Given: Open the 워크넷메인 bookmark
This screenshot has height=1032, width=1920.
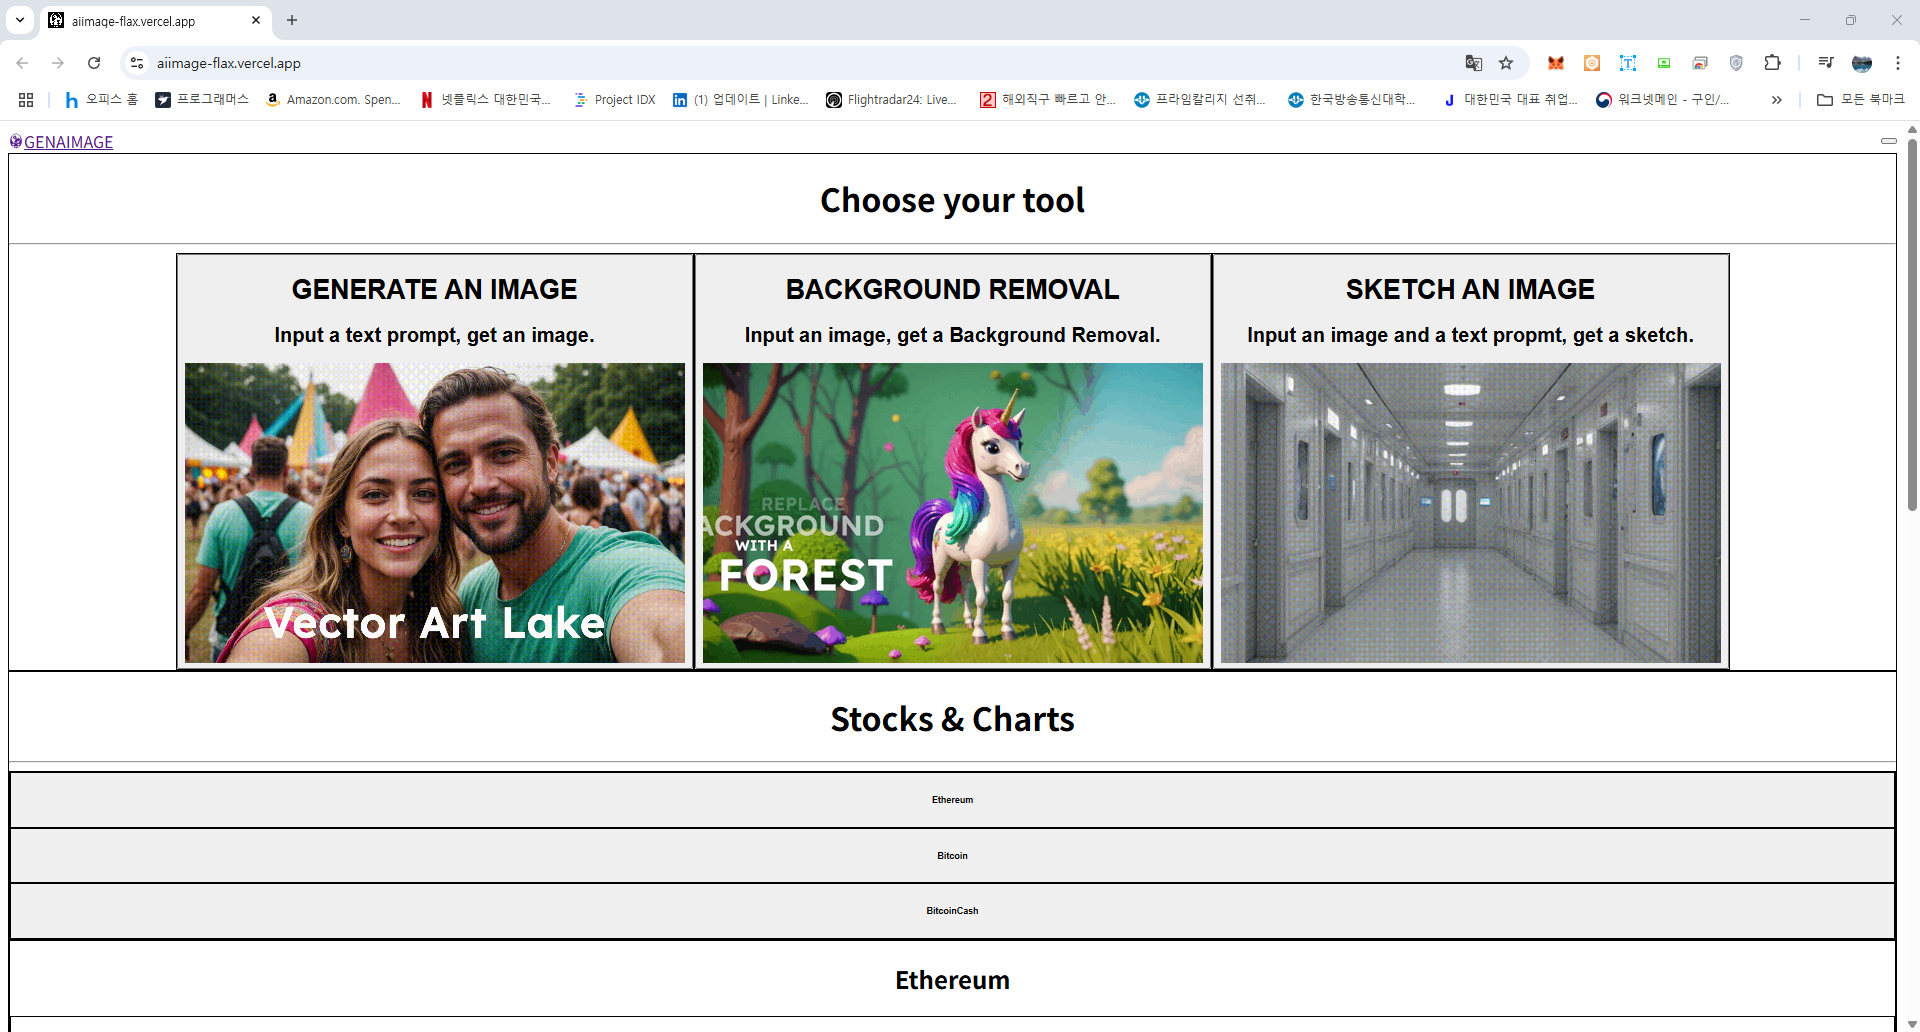Looking at the screenshot, I should click(1662, 100).
